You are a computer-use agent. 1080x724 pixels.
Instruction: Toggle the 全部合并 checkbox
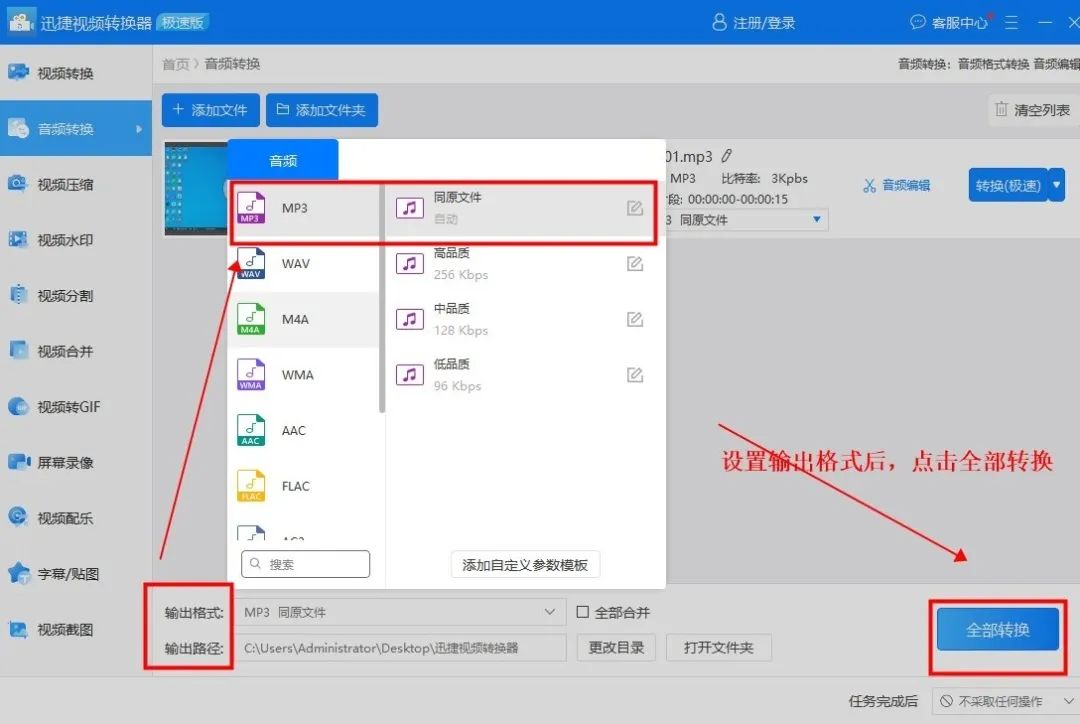click(x=583, y=612)
